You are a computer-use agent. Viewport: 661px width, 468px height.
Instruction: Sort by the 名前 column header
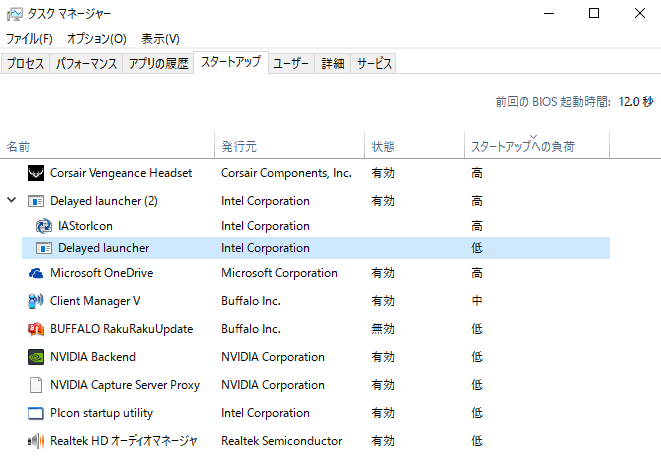point(107,146)
